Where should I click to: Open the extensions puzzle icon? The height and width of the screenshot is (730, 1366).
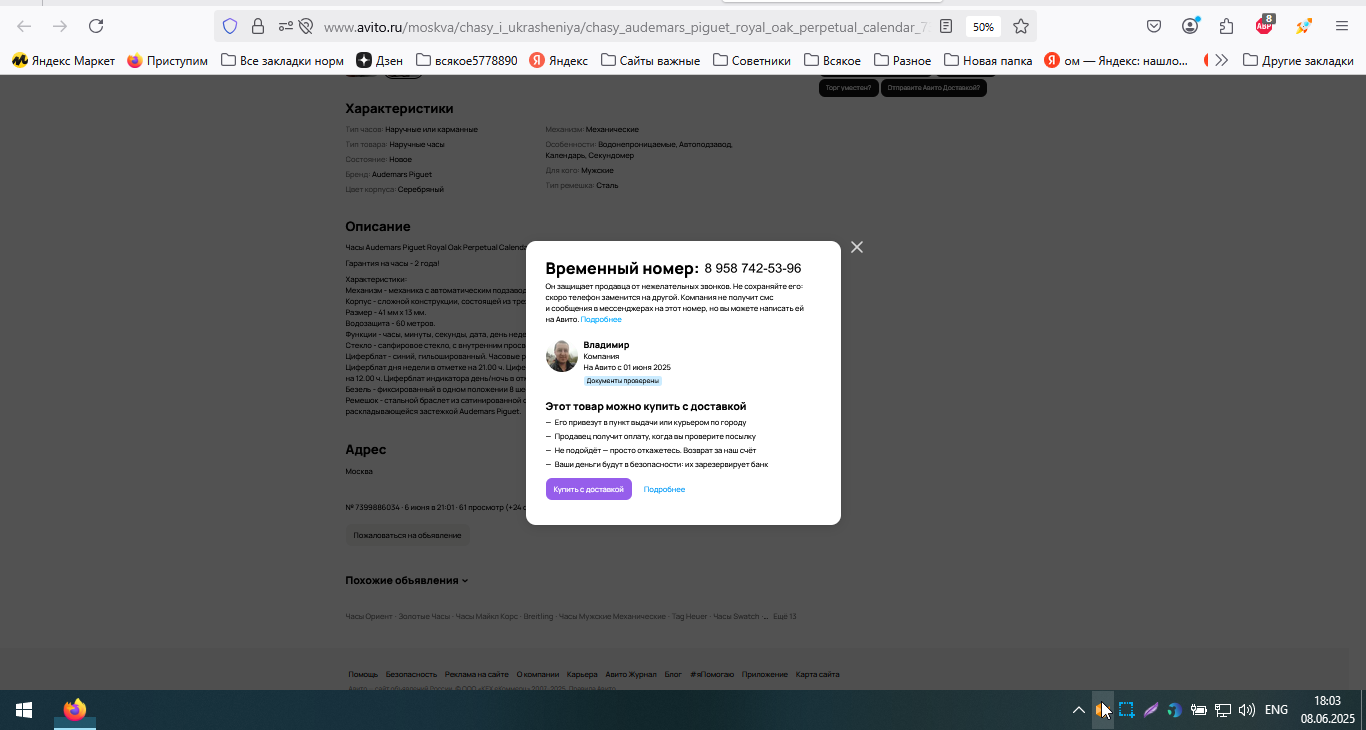point(1227,27)
